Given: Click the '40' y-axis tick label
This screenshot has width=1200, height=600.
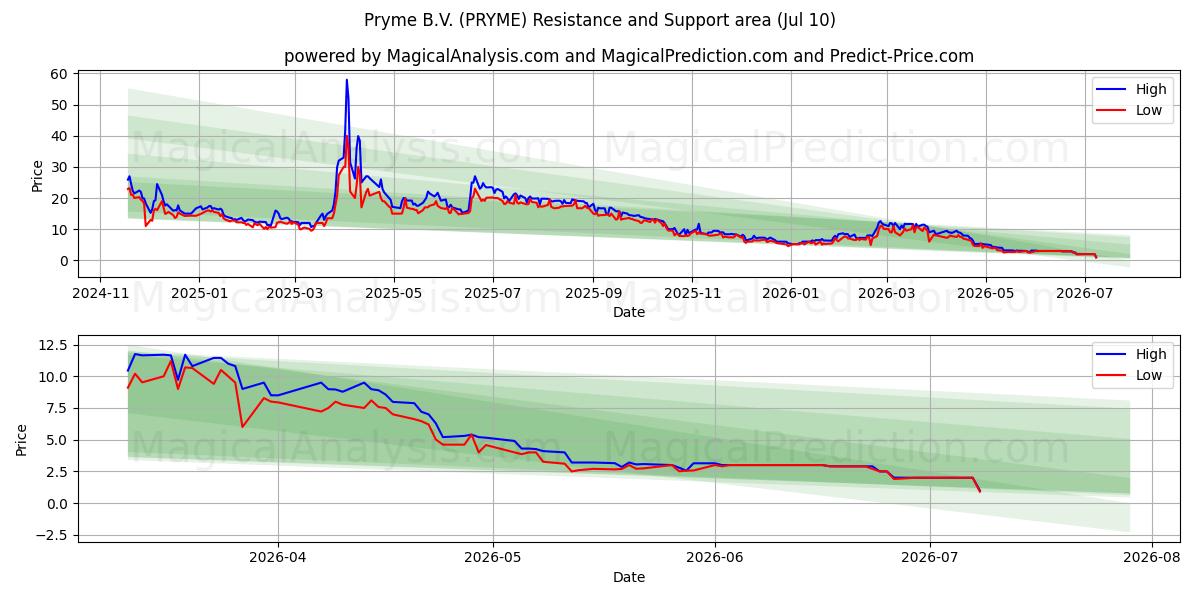Looking at the screenshot, I should point(59,136).
